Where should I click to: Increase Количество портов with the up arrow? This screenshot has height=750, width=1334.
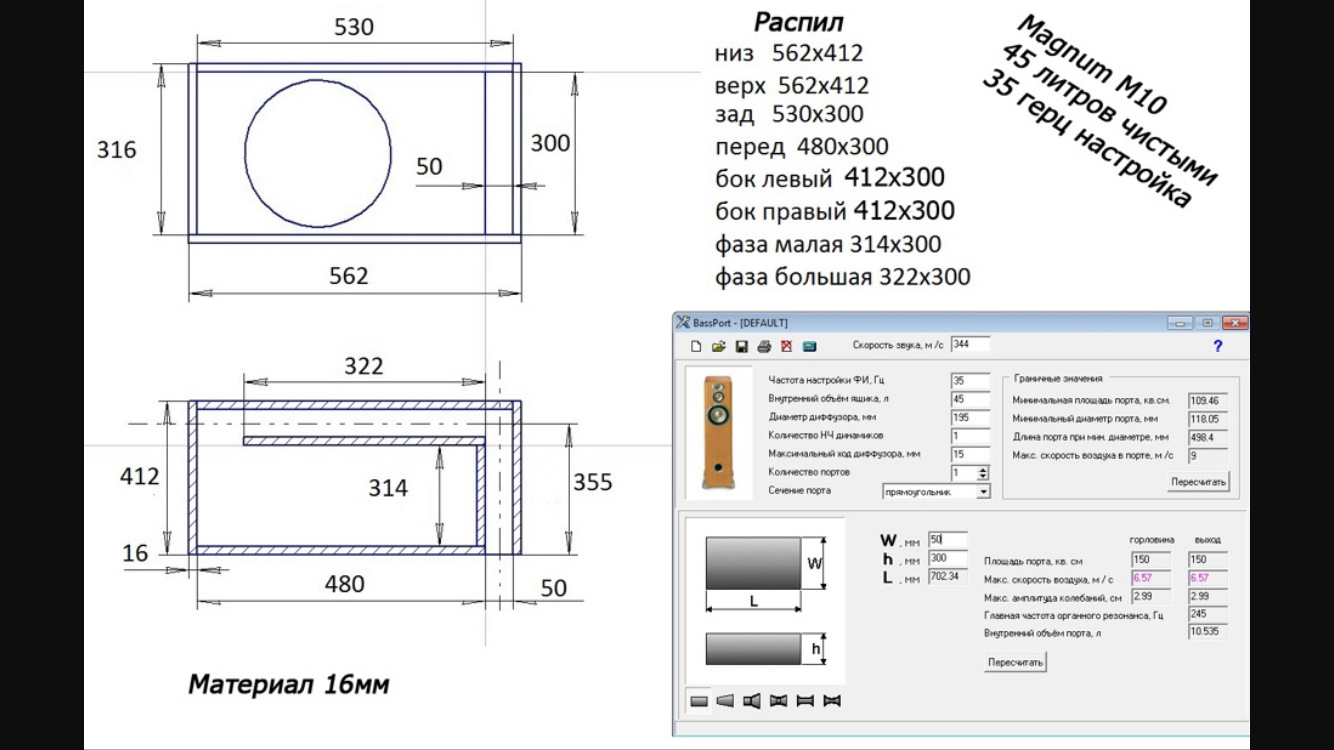point(983,469)
